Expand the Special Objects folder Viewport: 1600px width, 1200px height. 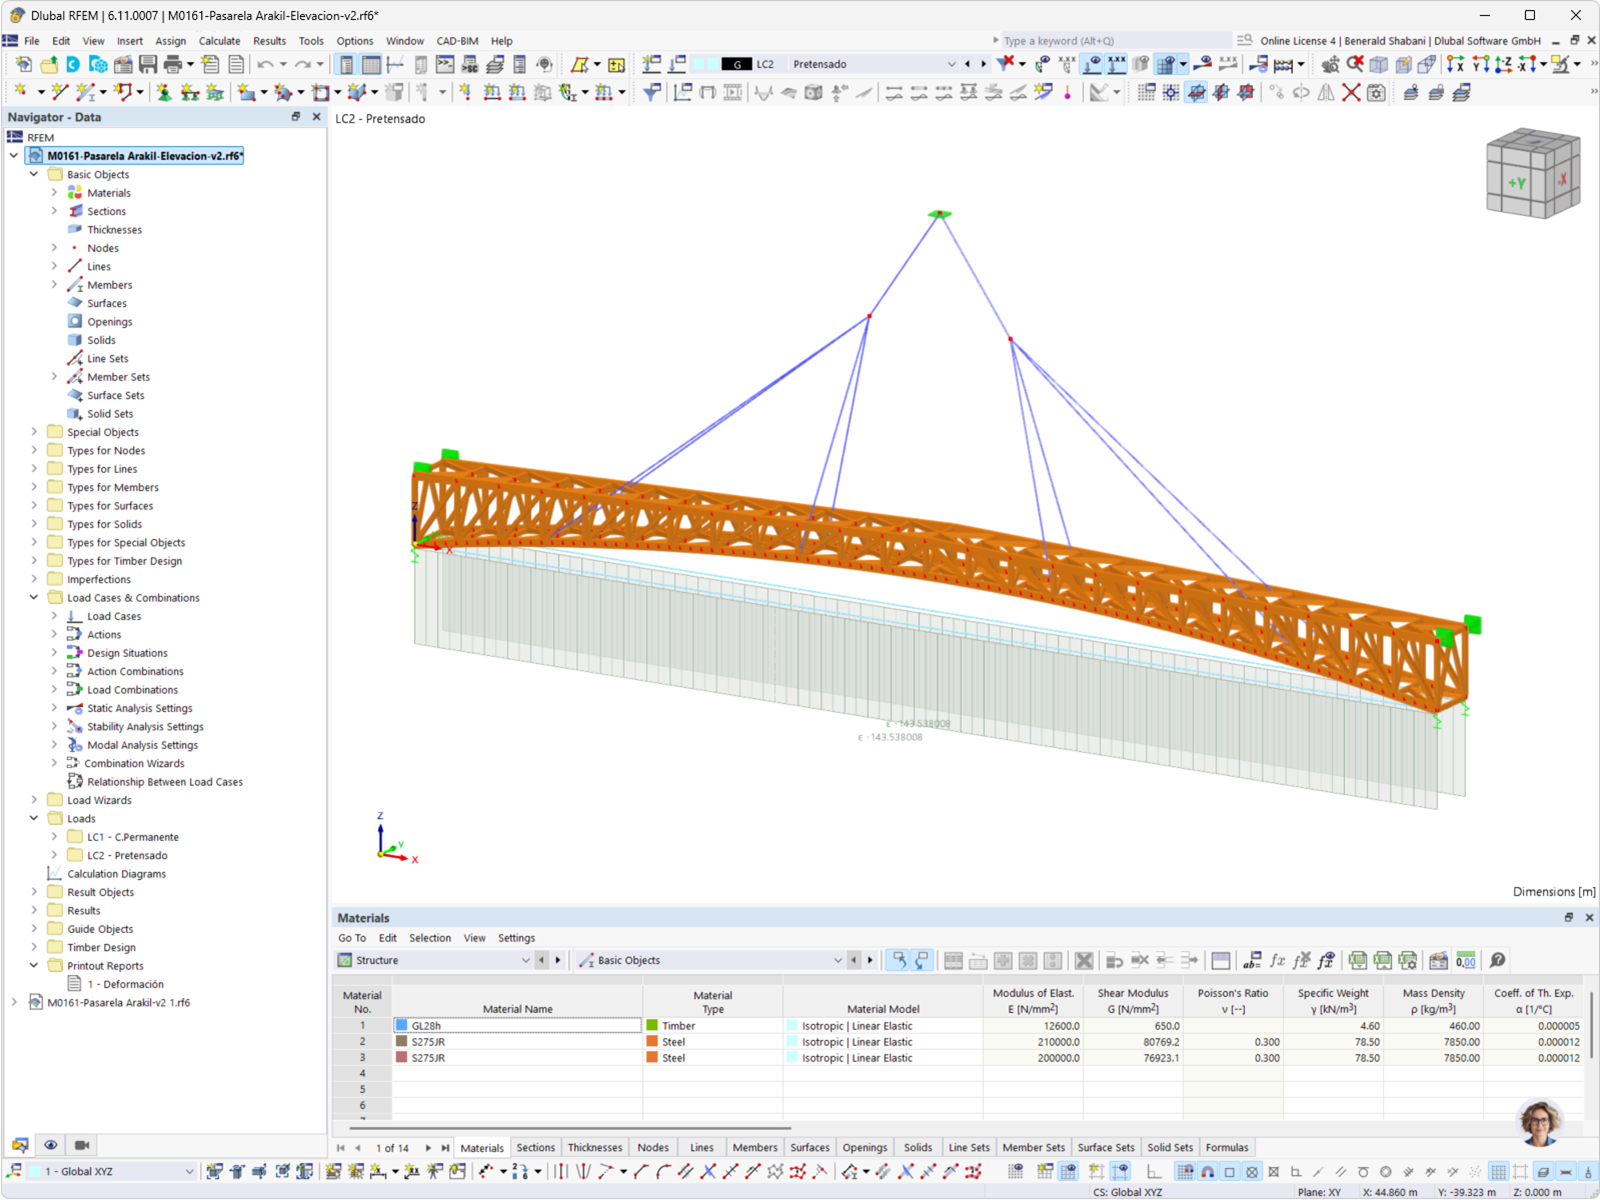tap(34, 432)
